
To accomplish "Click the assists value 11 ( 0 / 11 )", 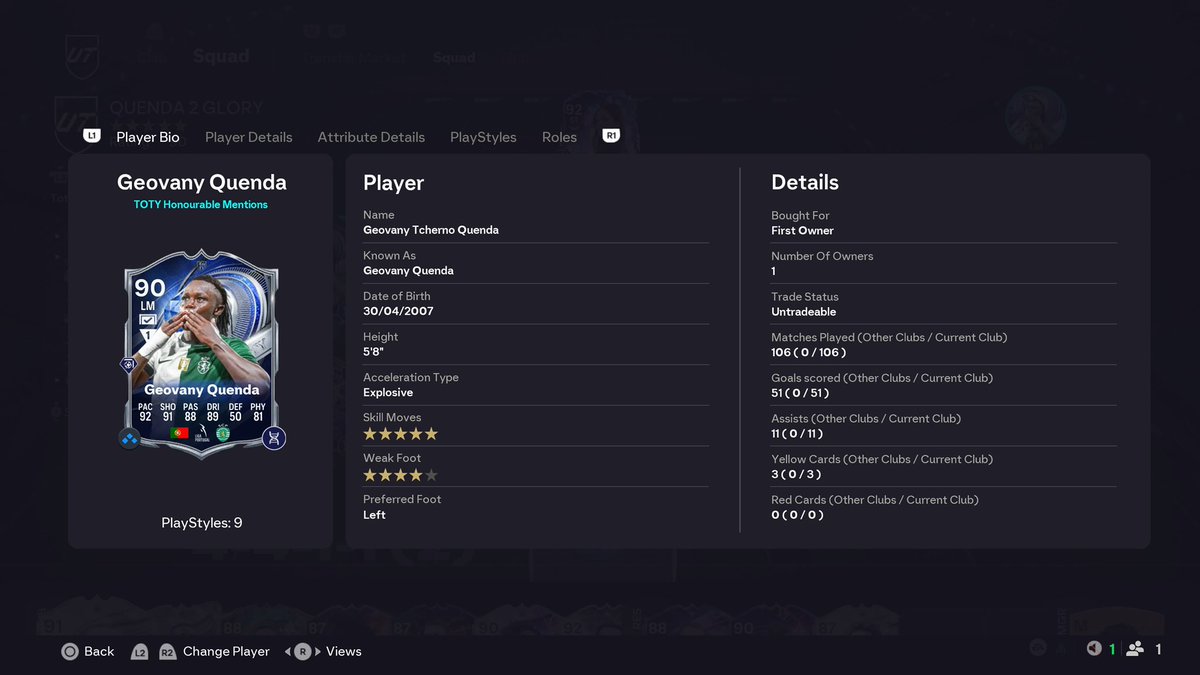I will pyautogui.click(x=798, y=434).
